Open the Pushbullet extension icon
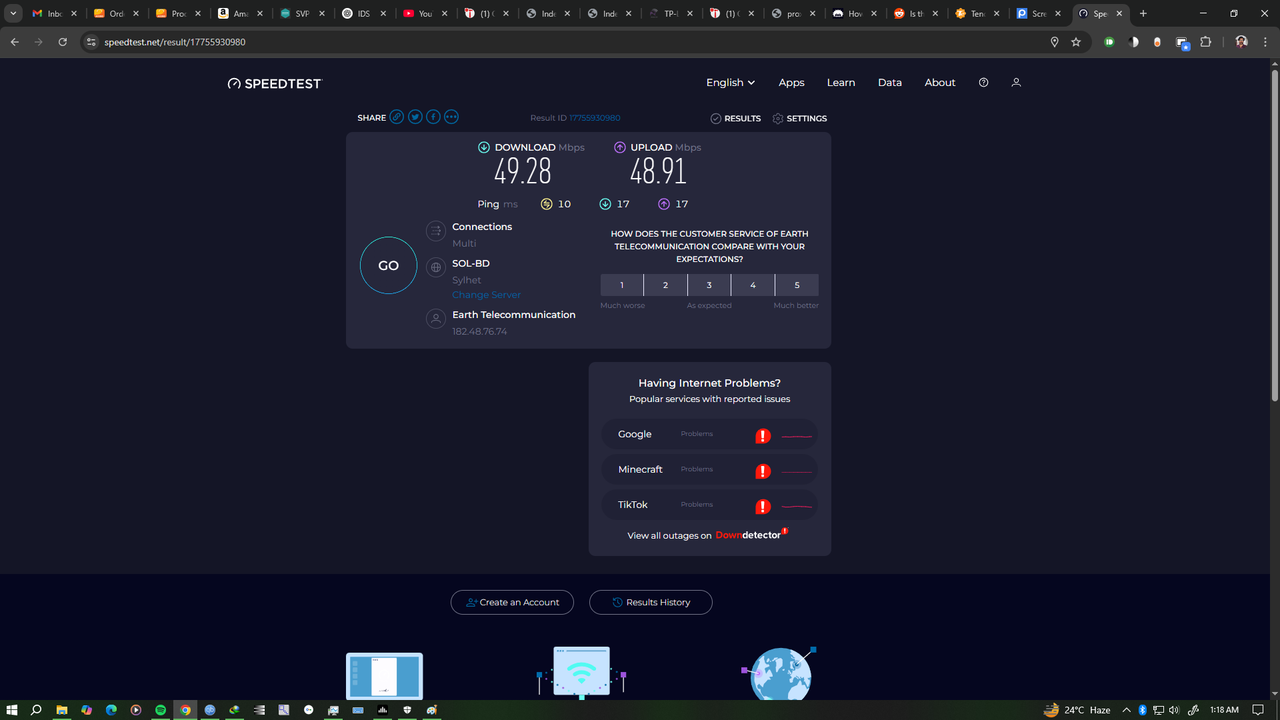 click(x=1109, y=42)
